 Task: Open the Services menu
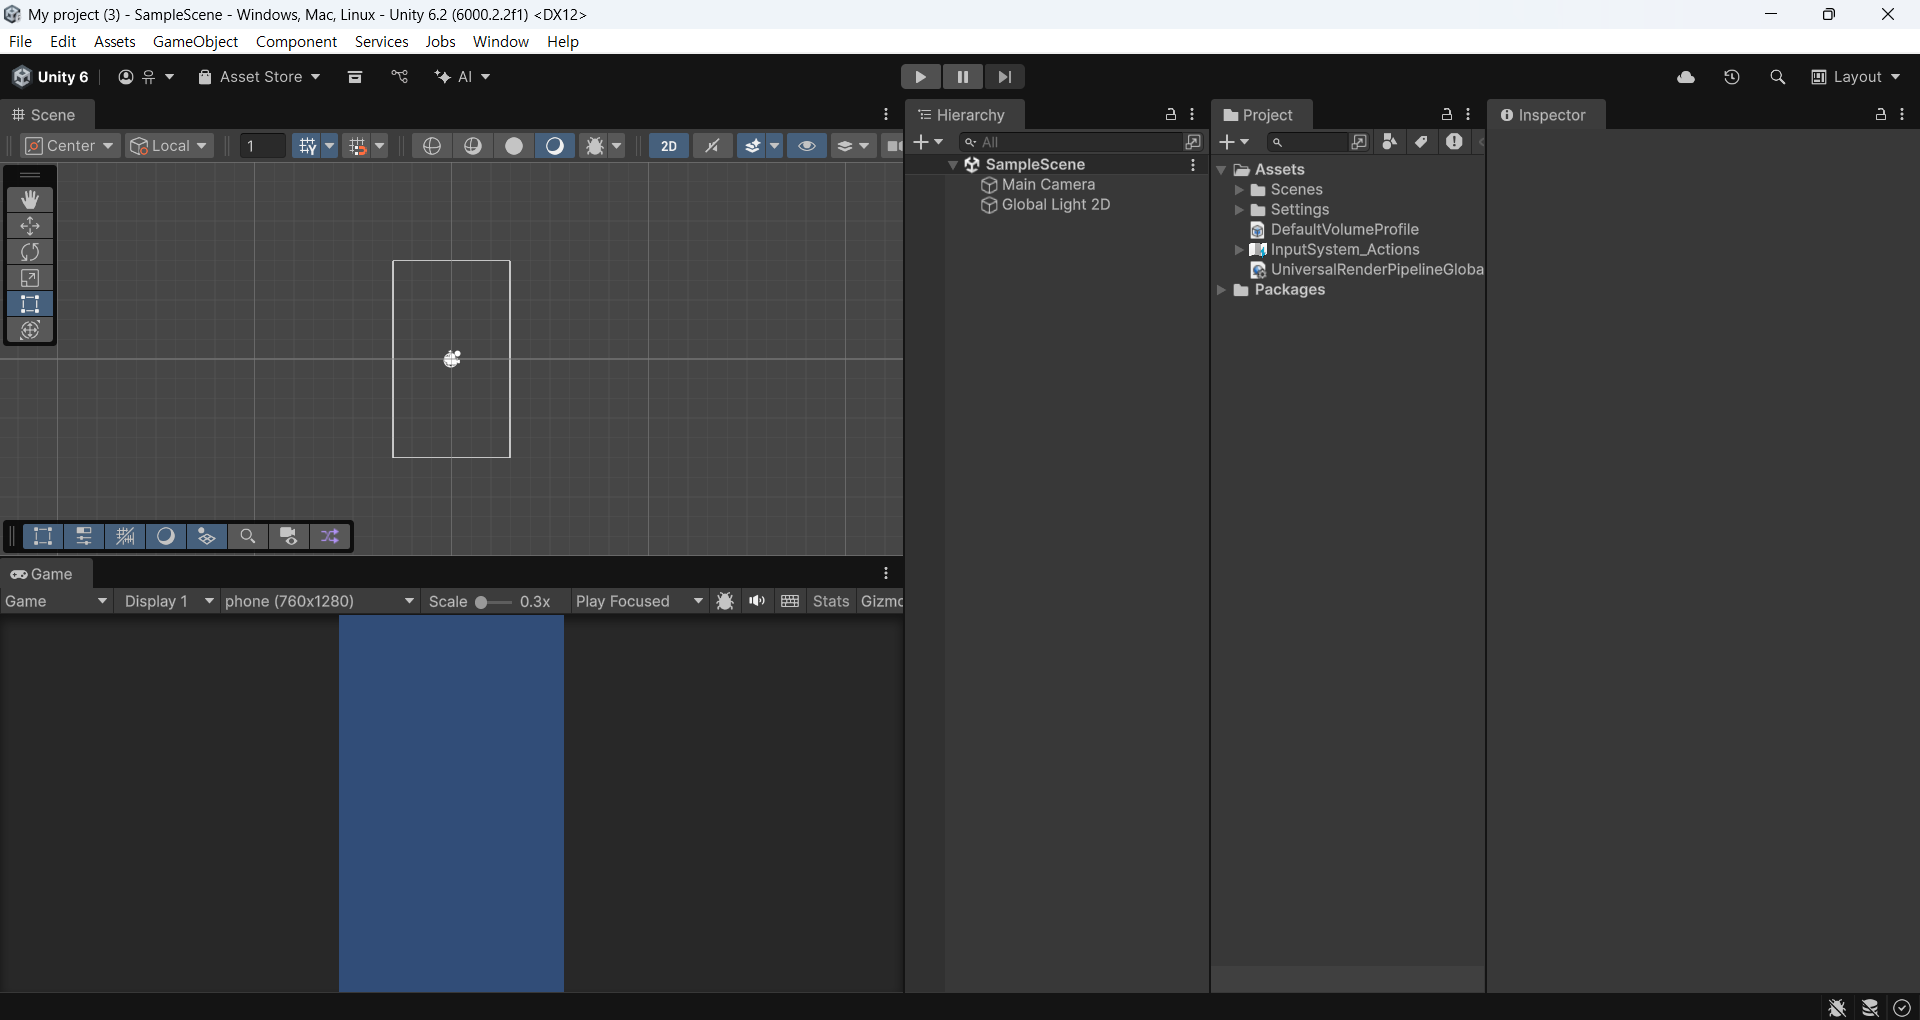(x=382, y=41)
